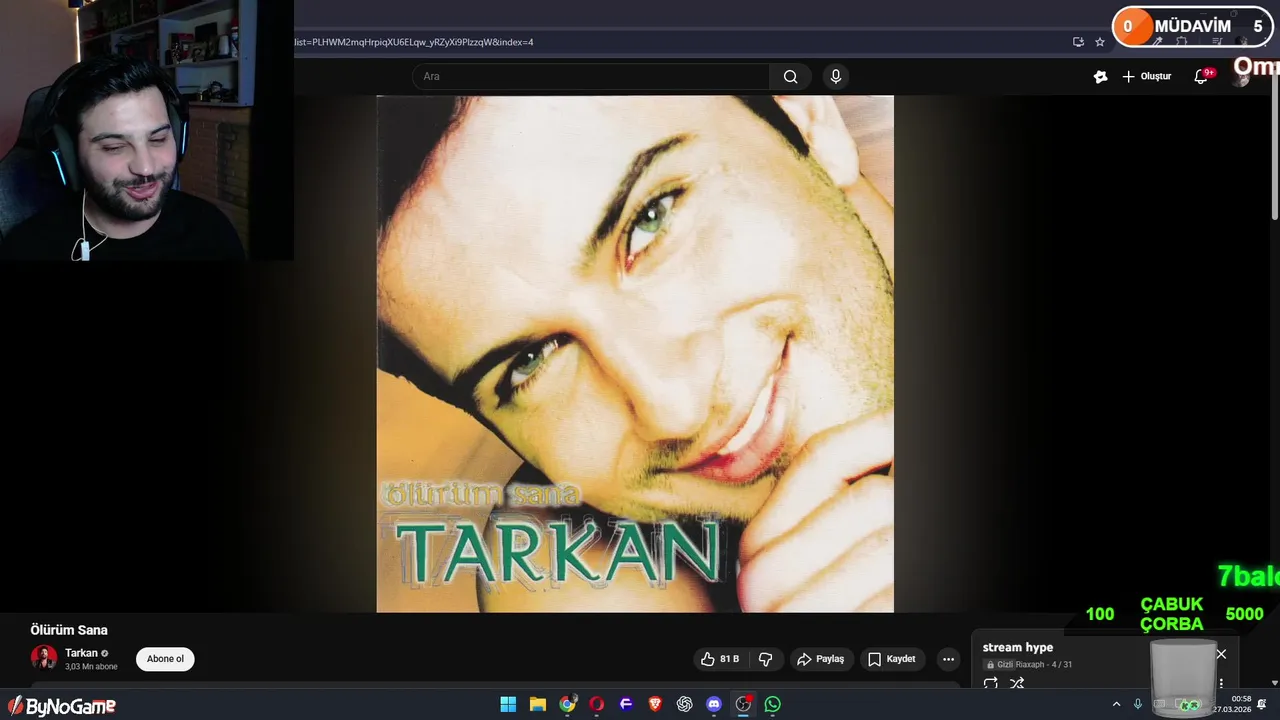Subscribe using the Abone ol button

165,659
